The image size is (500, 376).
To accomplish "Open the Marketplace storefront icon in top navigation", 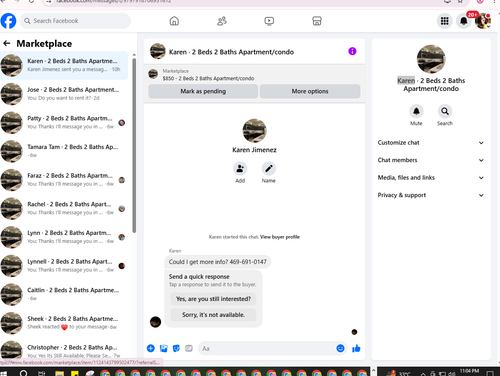I will click(317, 21).
